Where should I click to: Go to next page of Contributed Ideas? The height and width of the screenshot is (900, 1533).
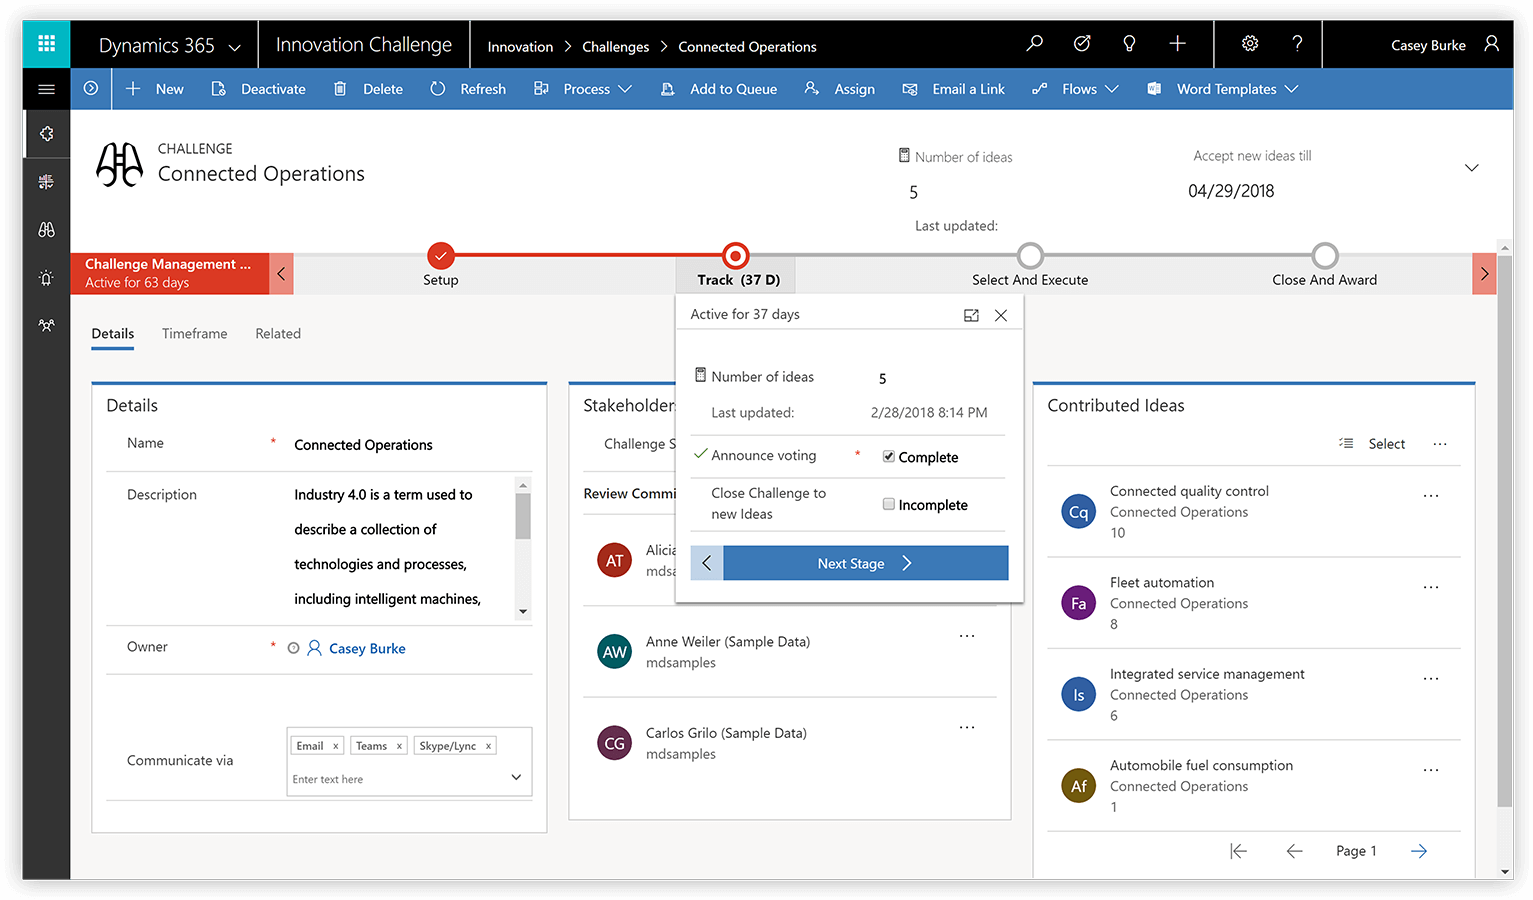pyautogui.click(x=1419, y=851)
